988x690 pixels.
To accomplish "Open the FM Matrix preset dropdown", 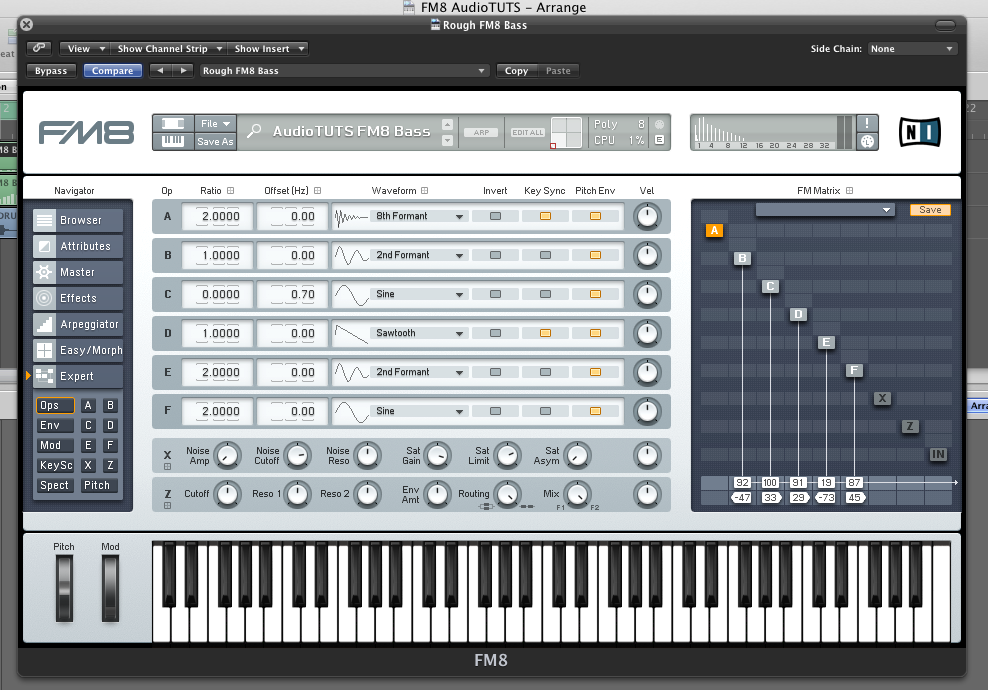I will [x=825, y=210].
